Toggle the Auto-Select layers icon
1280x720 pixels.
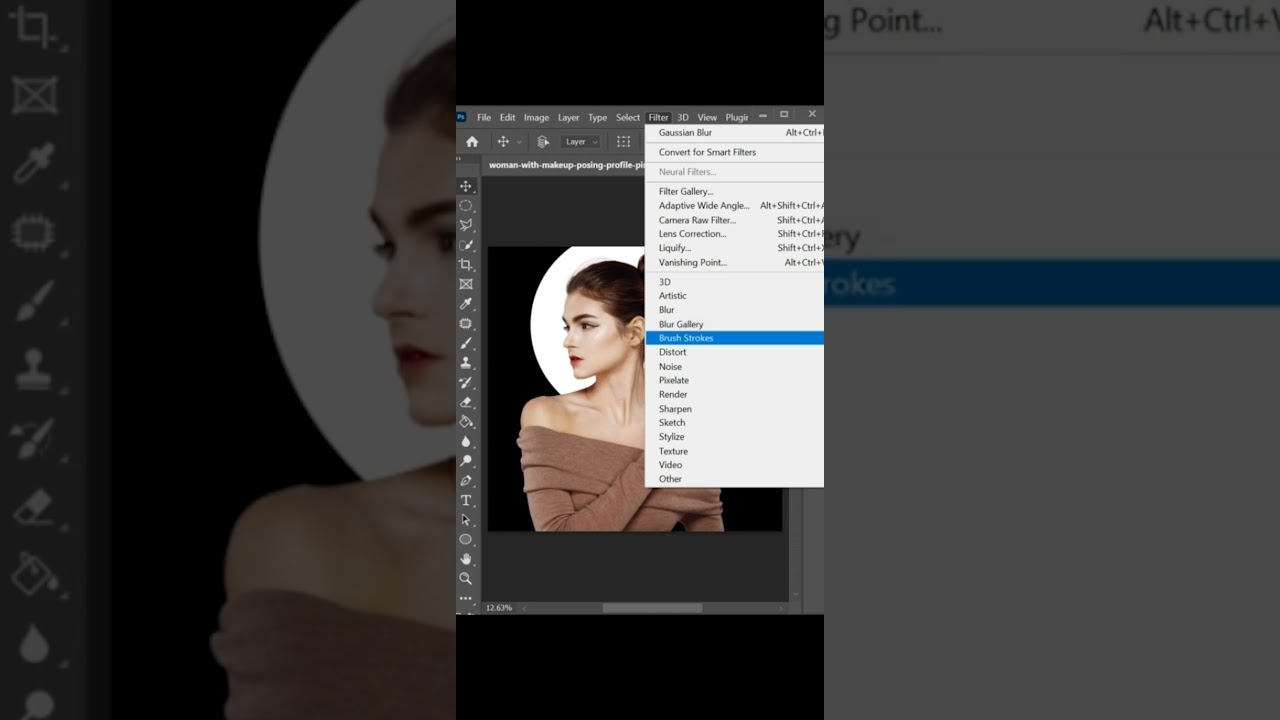[543, 142]
